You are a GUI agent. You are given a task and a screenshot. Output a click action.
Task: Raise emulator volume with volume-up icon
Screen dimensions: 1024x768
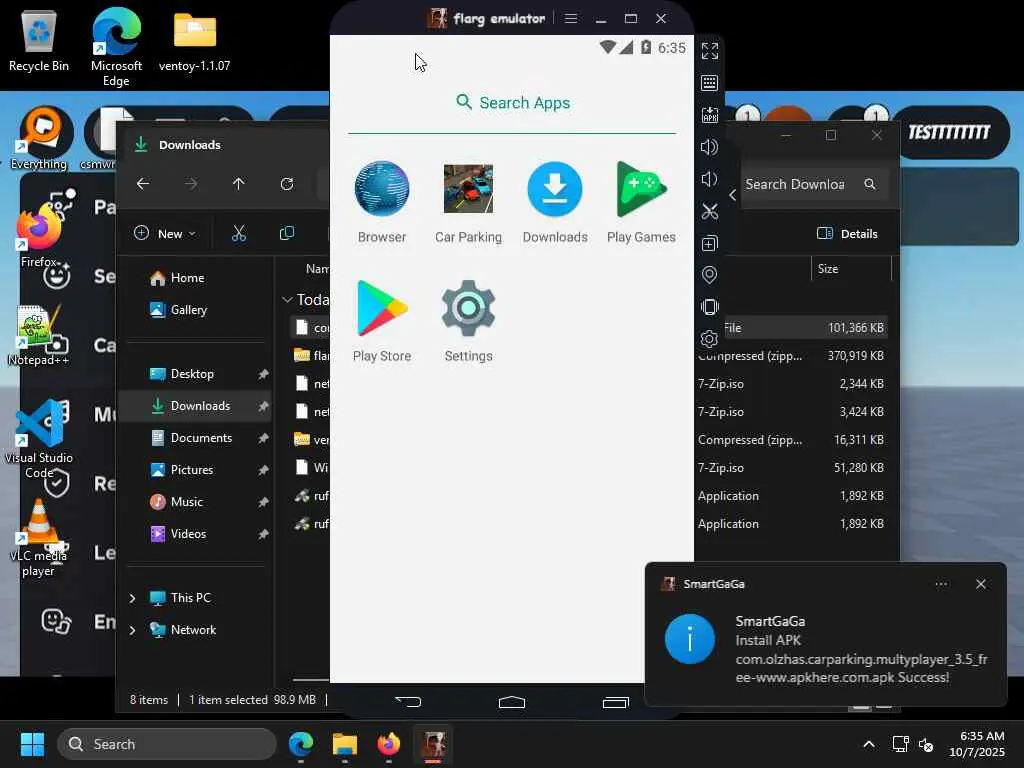[709, 147]
